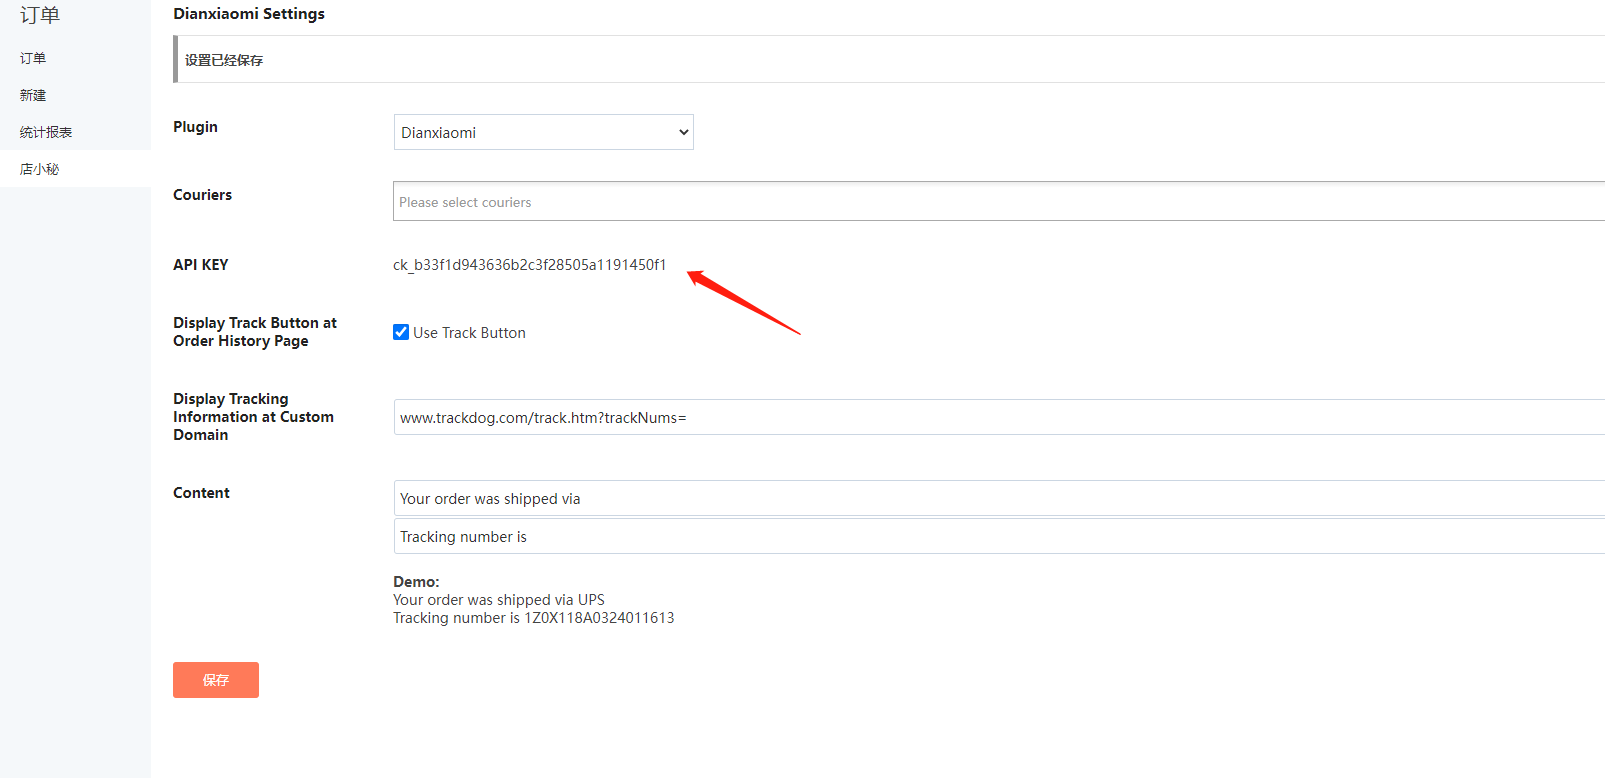Click the Couriers label
Image resolution: width=1605 pixels, height=778 pixels.
click(202, 195)
